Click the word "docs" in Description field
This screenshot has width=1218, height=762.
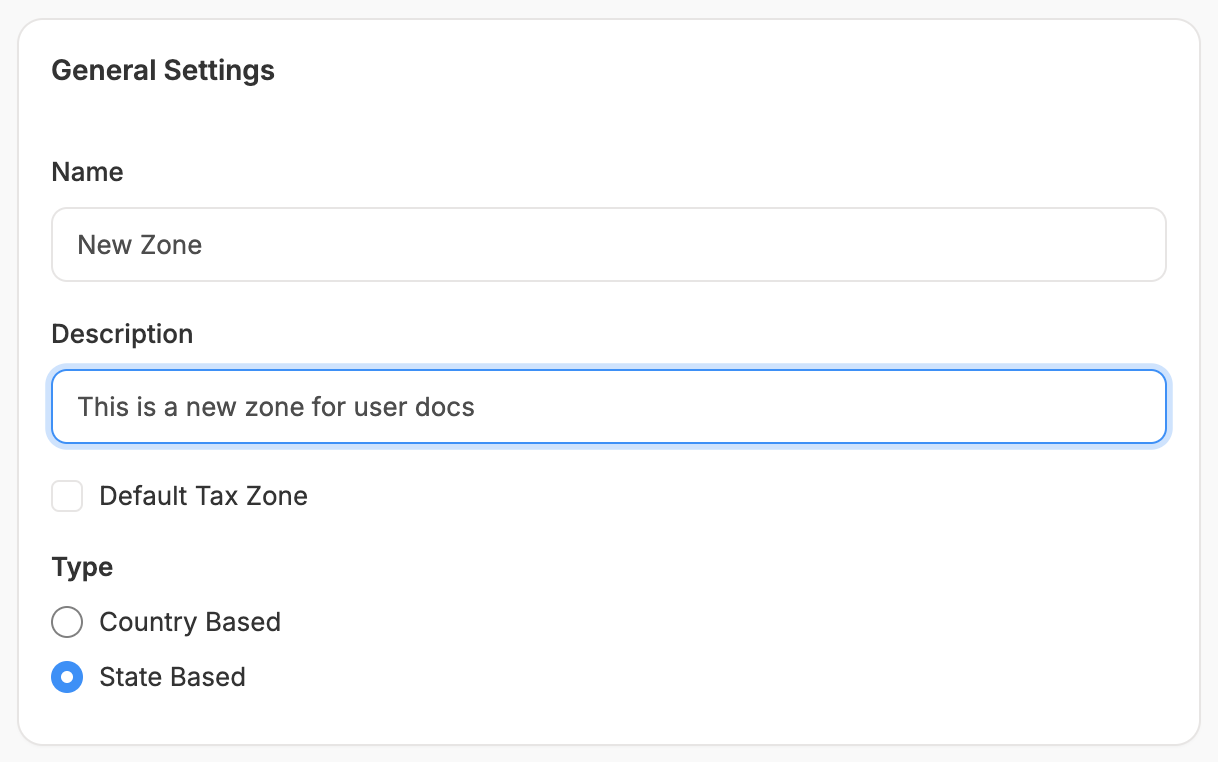[447, 407]
